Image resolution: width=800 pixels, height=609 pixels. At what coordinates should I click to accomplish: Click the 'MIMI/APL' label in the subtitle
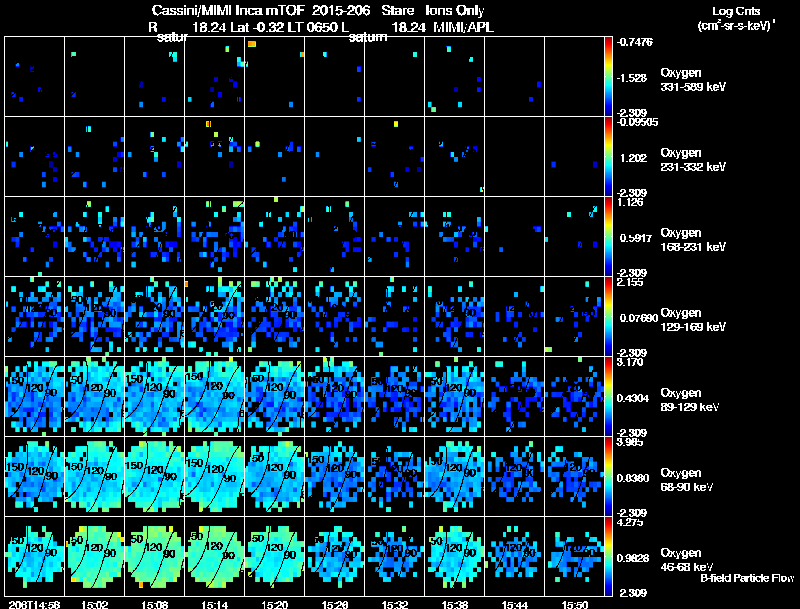(x=463, y=27)
